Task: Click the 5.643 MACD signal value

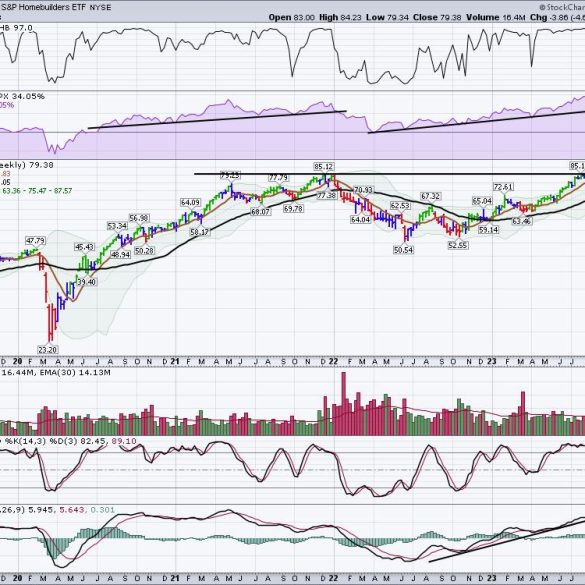Action: [72, 510]
